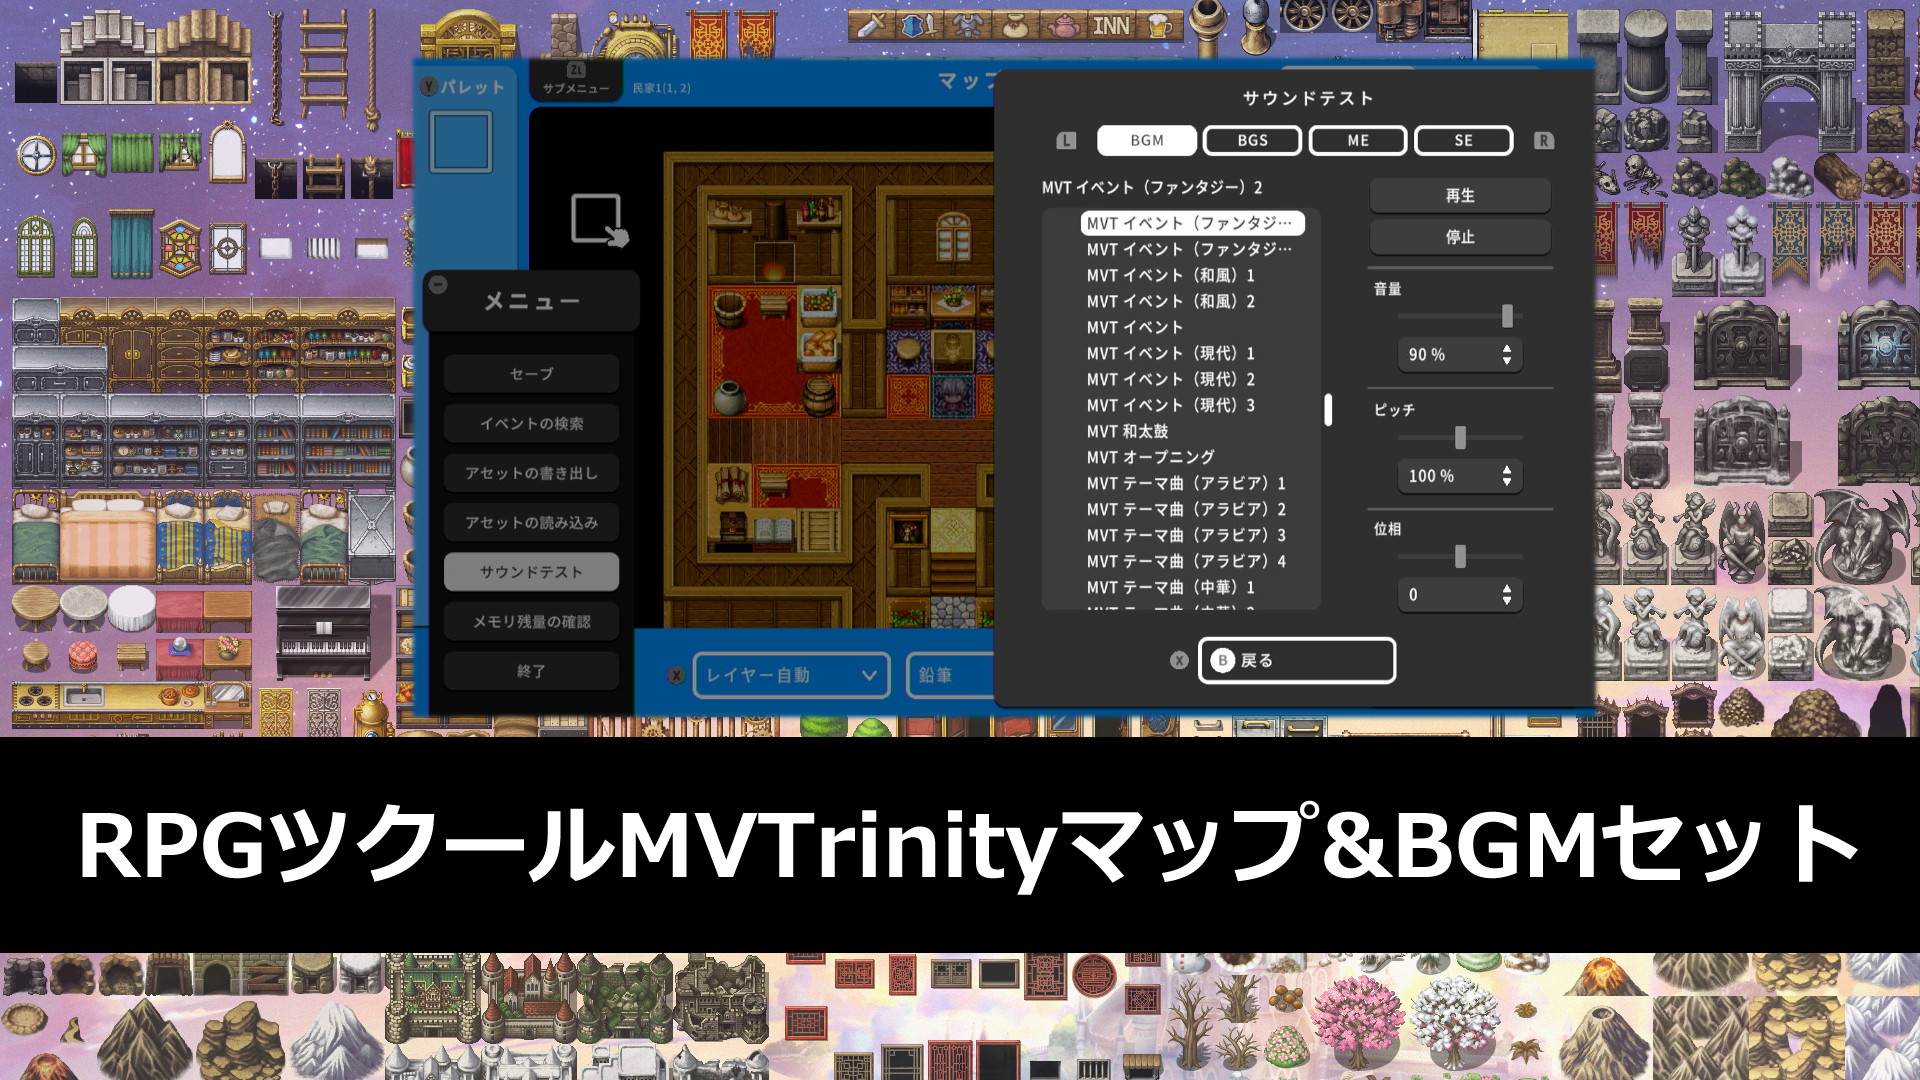Click the minus icon to collapse the メニュー panel
Screen dimensions: 1920x1080
pyautogui.click(x=437, y=283)
